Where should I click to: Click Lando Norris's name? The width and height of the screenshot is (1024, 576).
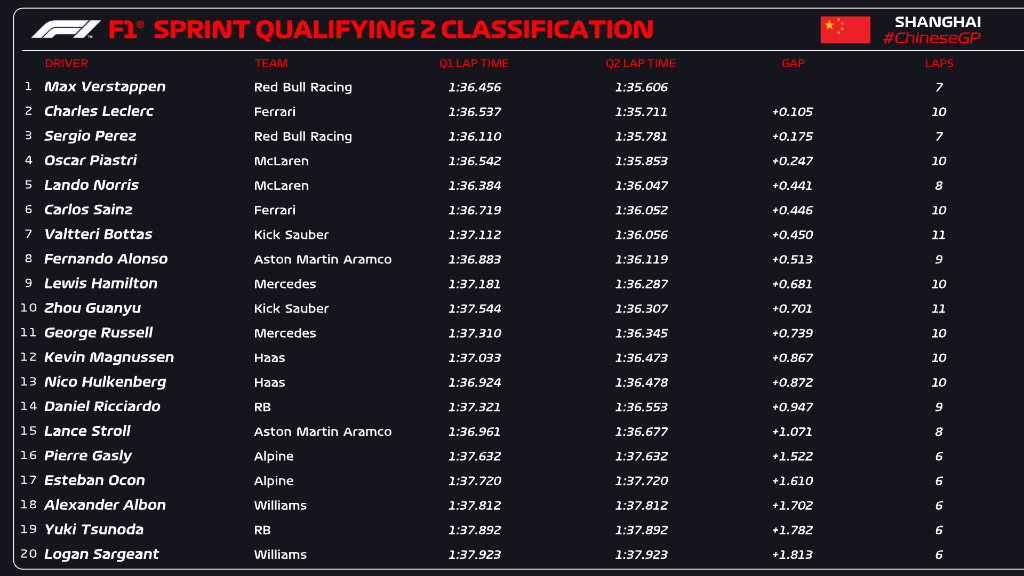coord(92,185)
